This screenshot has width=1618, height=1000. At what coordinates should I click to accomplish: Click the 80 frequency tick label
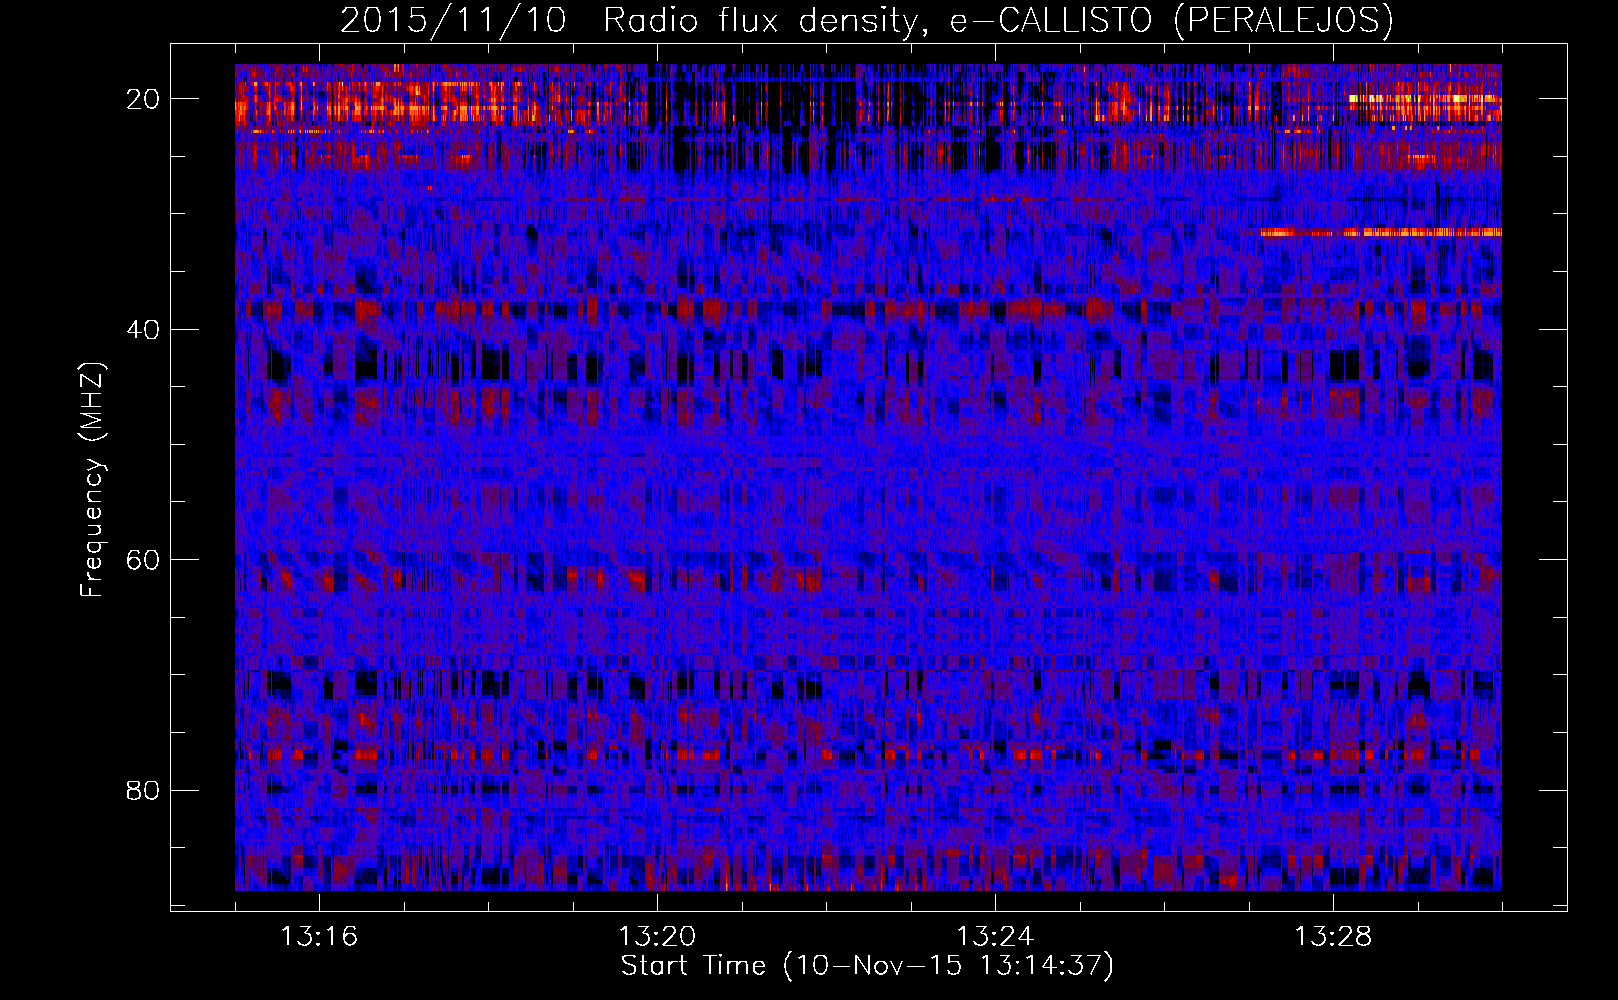(144, 791)
